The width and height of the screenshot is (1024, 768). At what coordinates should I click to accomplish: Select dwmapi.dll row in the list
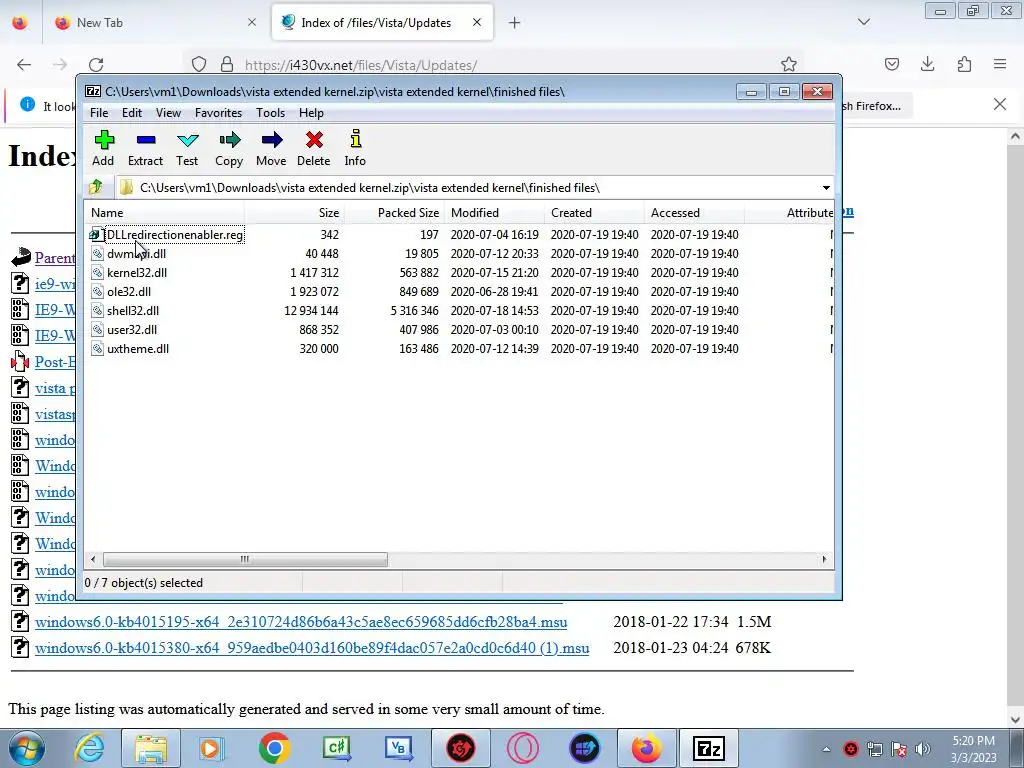pyautogui.click(x=459, y=253)
